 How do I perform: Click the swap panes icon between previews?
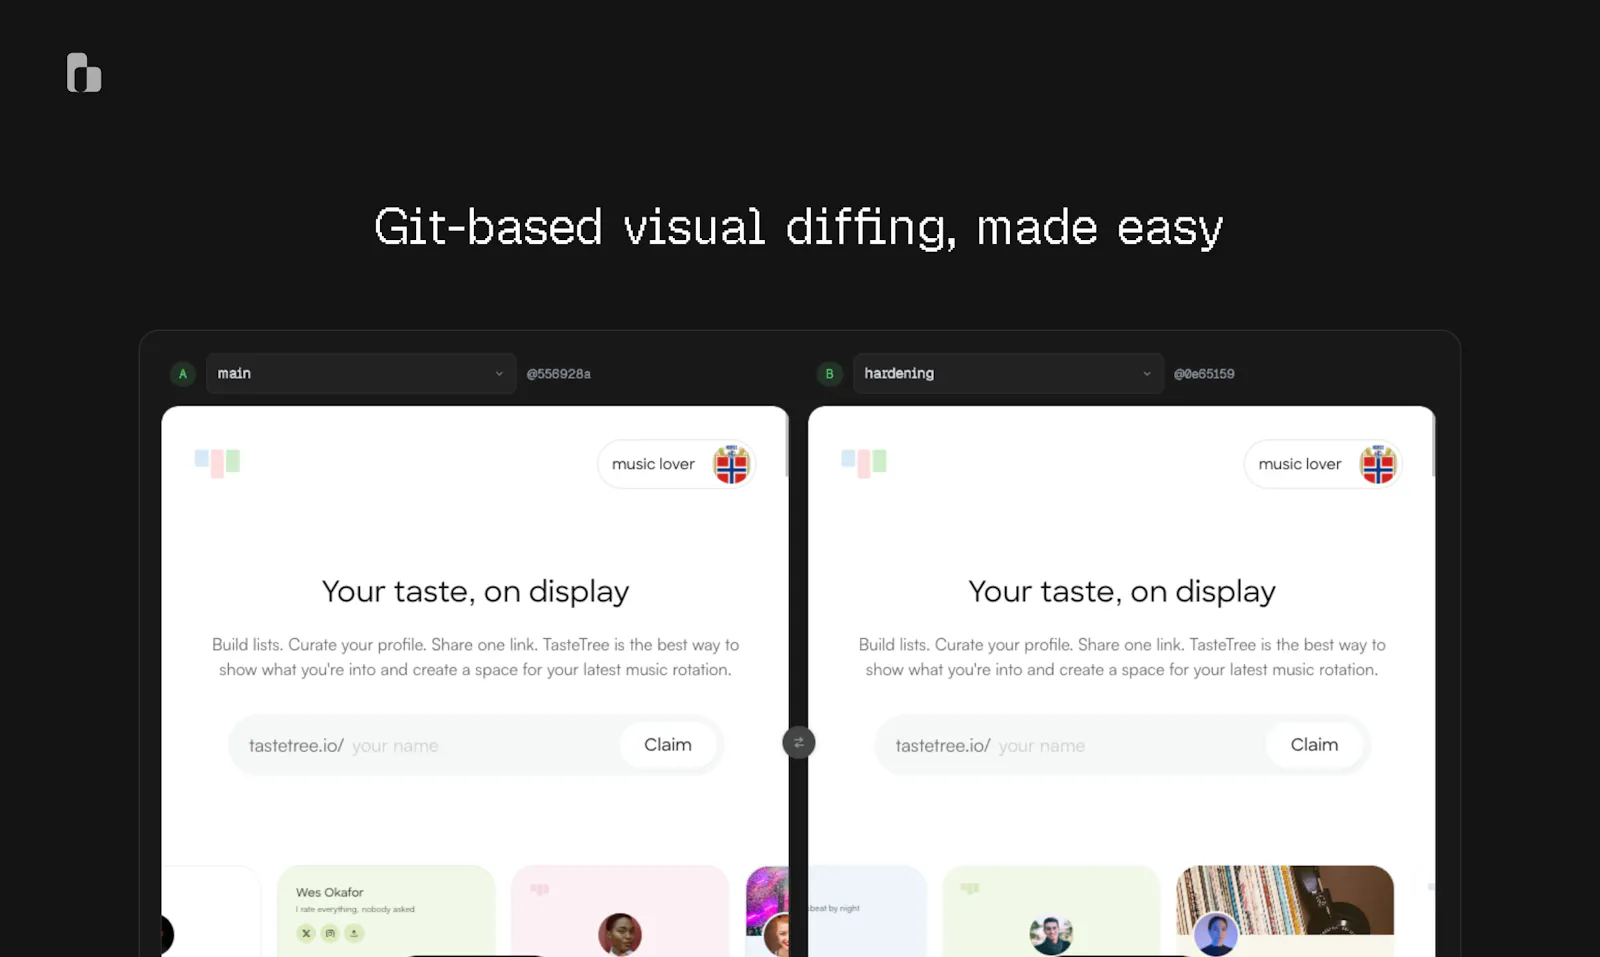pyautogui.click(x=799, y=742)
